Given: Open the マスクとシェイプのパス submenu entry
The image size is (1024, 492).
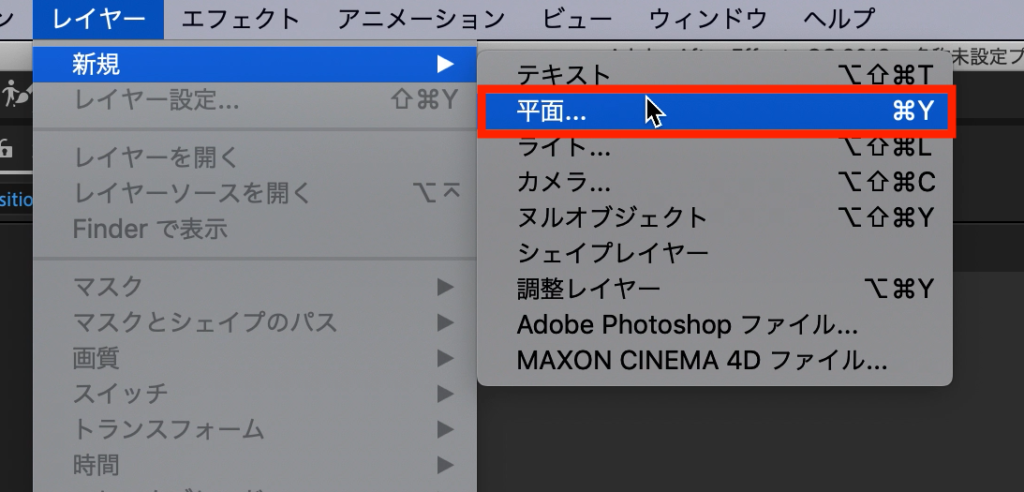Looking at the screenshot, I should point(255,322).
